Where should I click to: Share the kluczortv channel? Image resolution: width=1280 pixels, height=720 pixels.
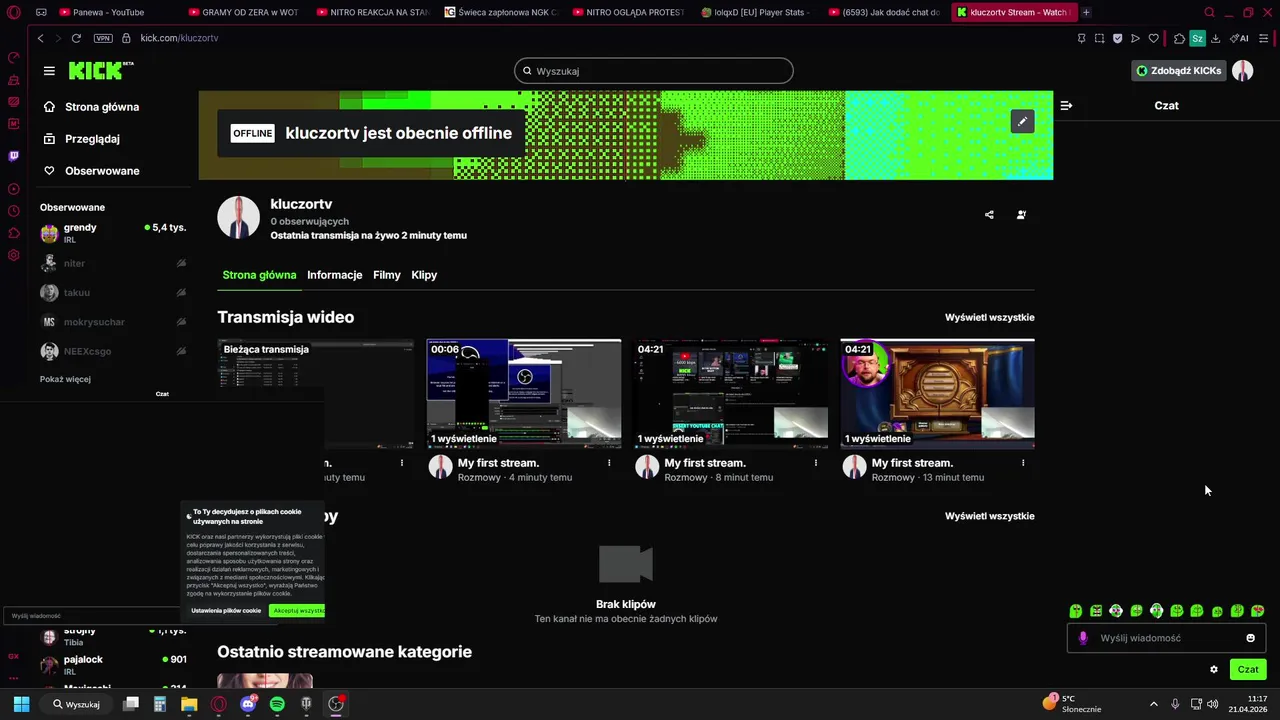(989, 214)
